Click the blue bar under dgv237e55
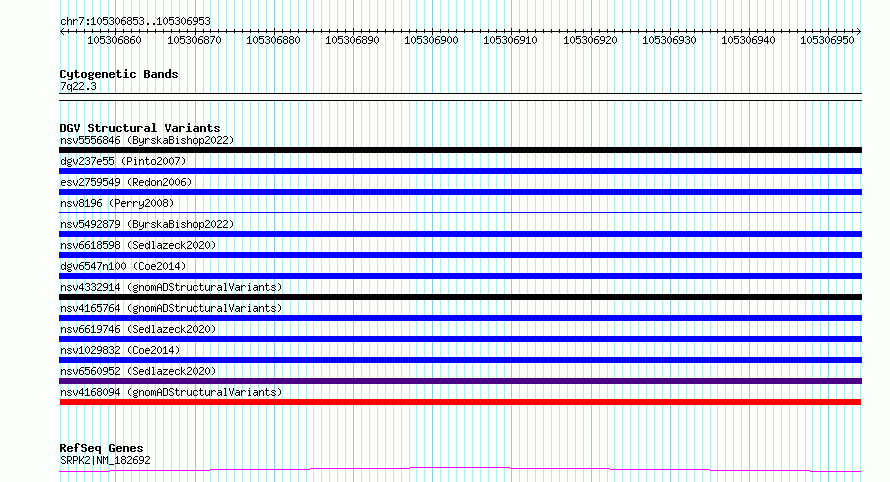The width and height of the screenshot is (890, 482). (x=460, y=171)
